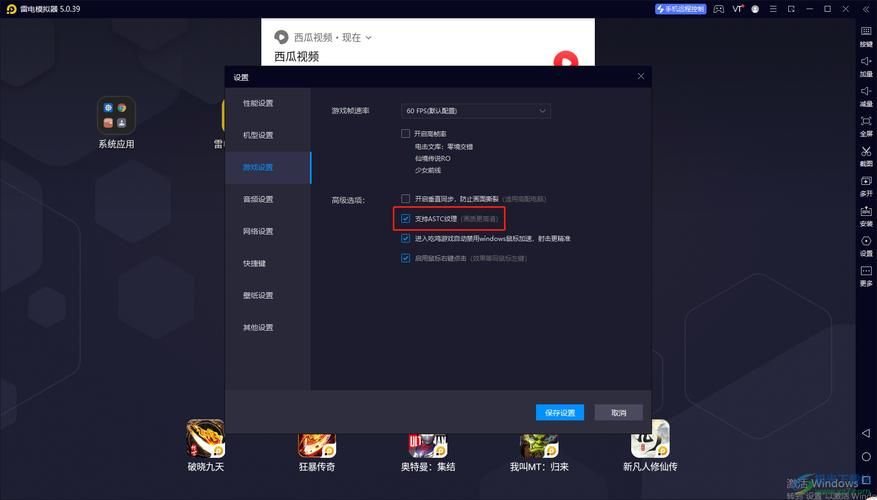
Task: Select the 游戏设置 tab
Action: tap(268, 167)
